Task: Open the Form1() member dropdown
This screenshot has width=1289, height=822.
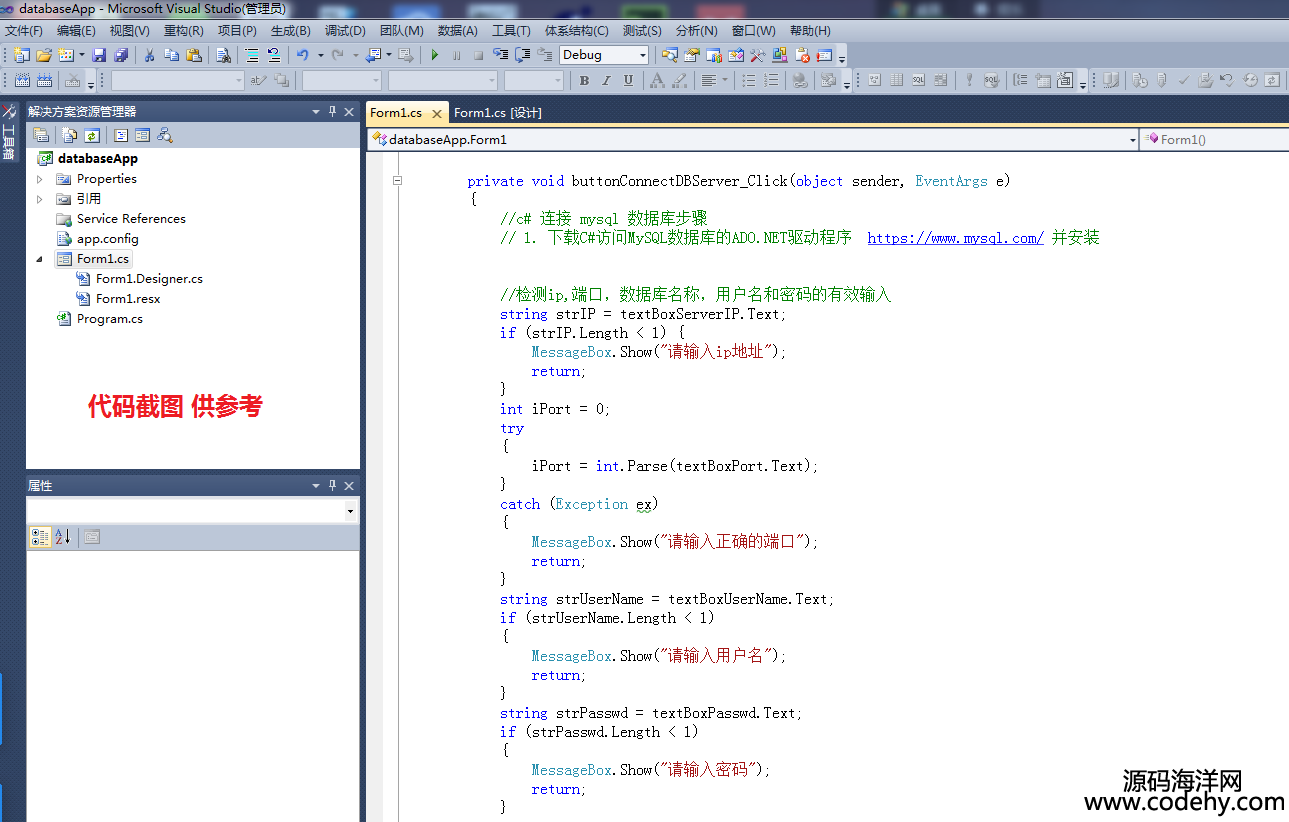Action: 1214,140
